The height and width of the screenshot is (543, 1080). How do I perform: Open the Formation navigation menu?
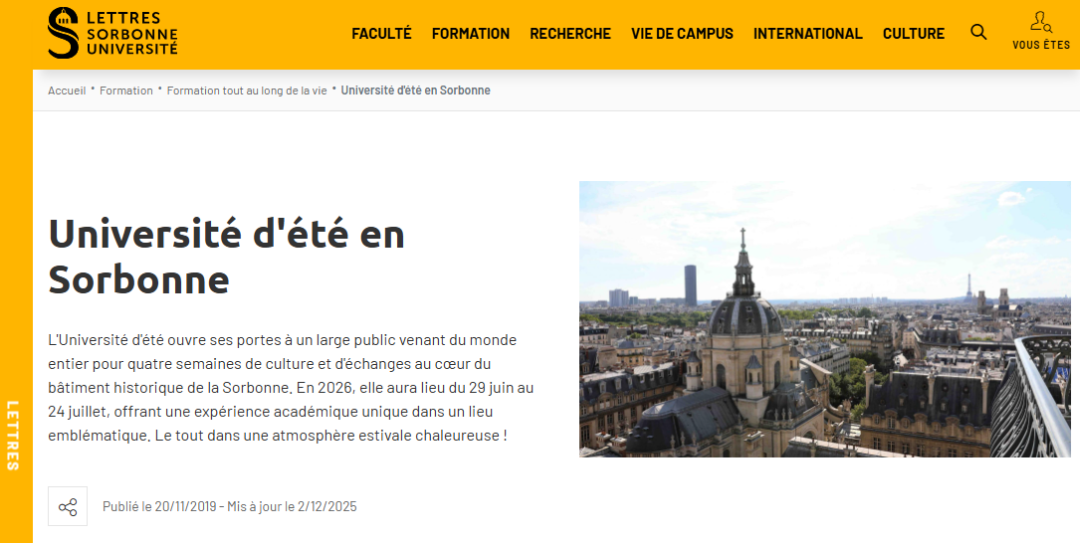click(470, 33)
